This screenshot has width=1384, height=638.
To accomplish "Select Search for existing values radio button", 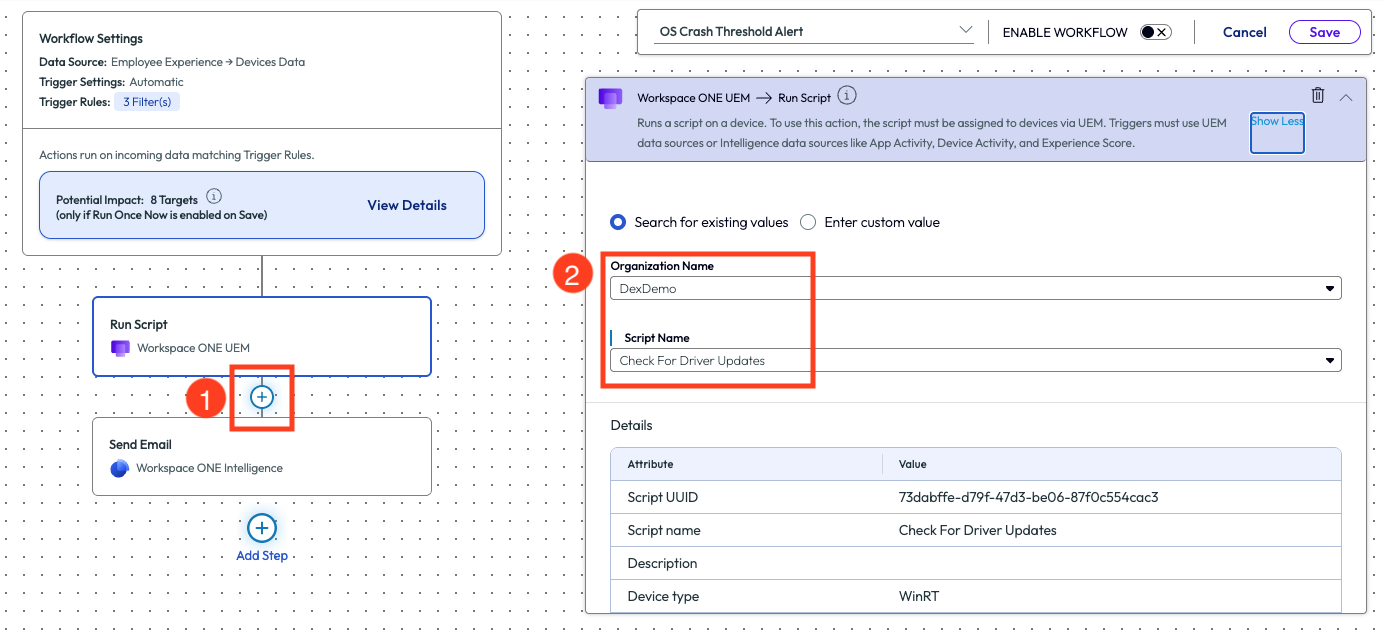I will coord(618,222).
